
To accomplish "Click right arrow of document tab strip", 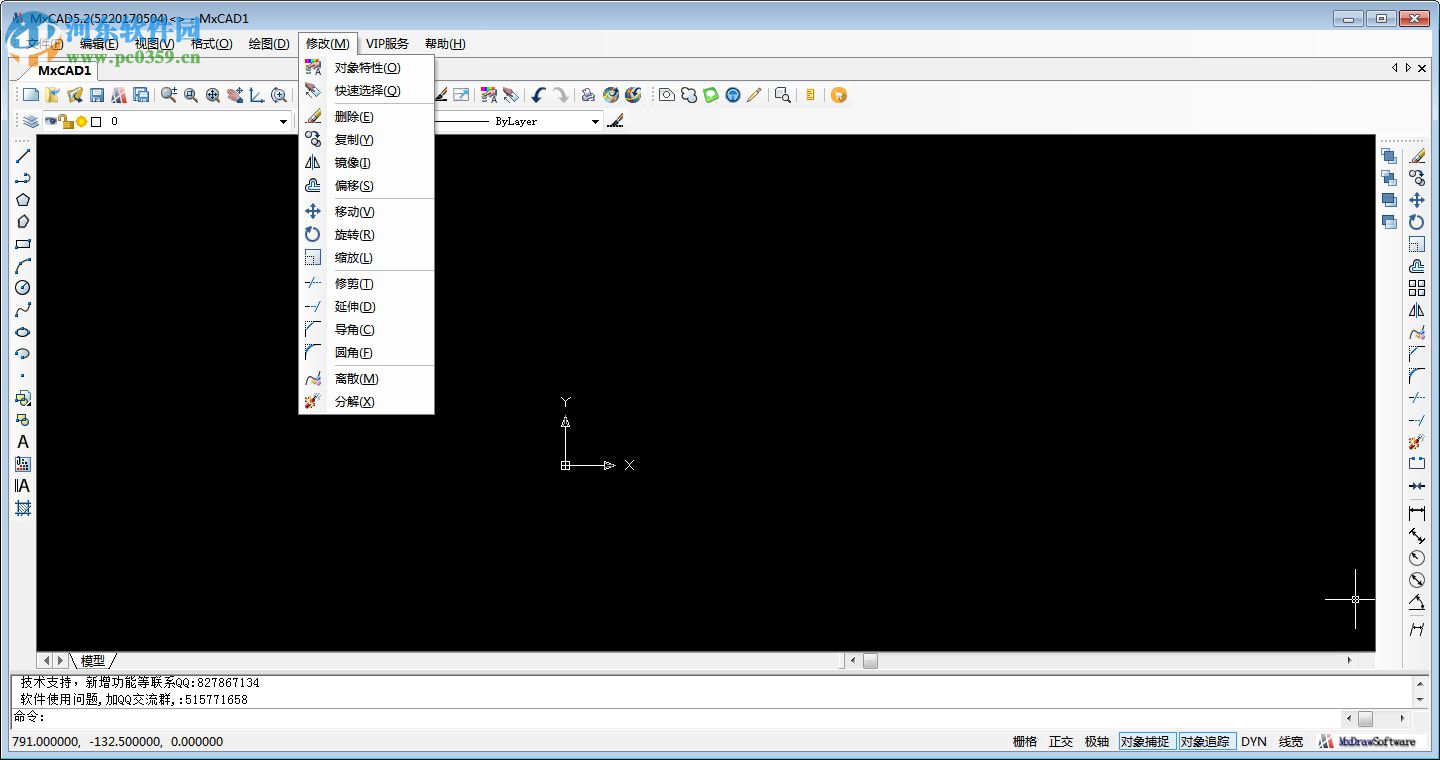I will 1408,68.
